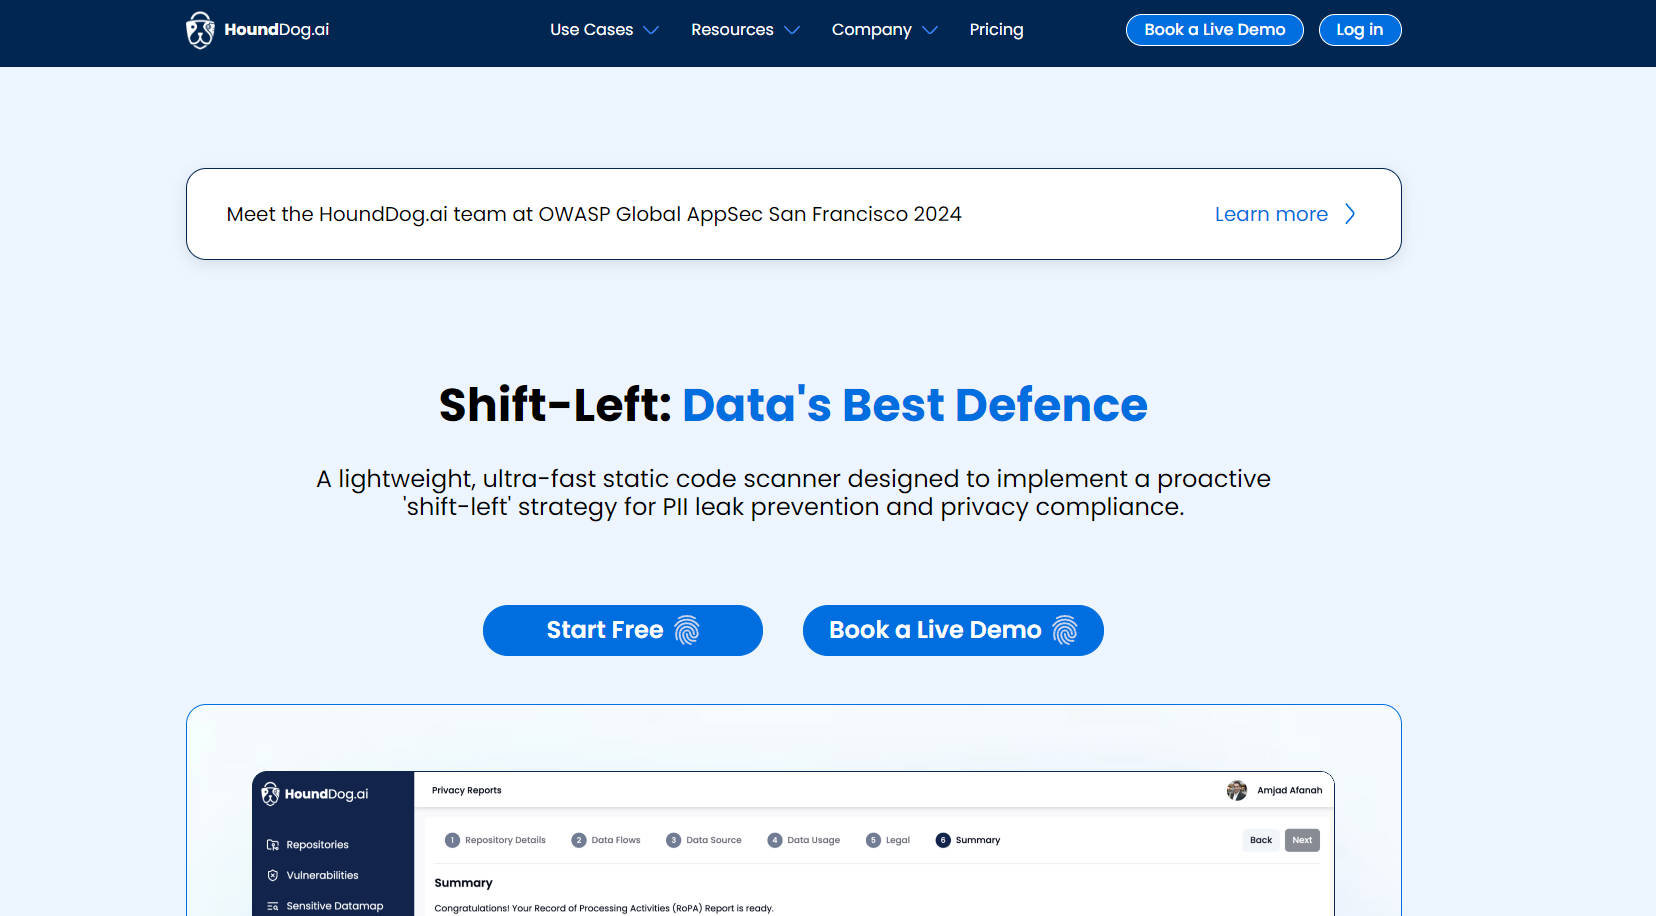Jump to Repository Details step
This screenshot has height=916, width=1656.
click(496, 840)
